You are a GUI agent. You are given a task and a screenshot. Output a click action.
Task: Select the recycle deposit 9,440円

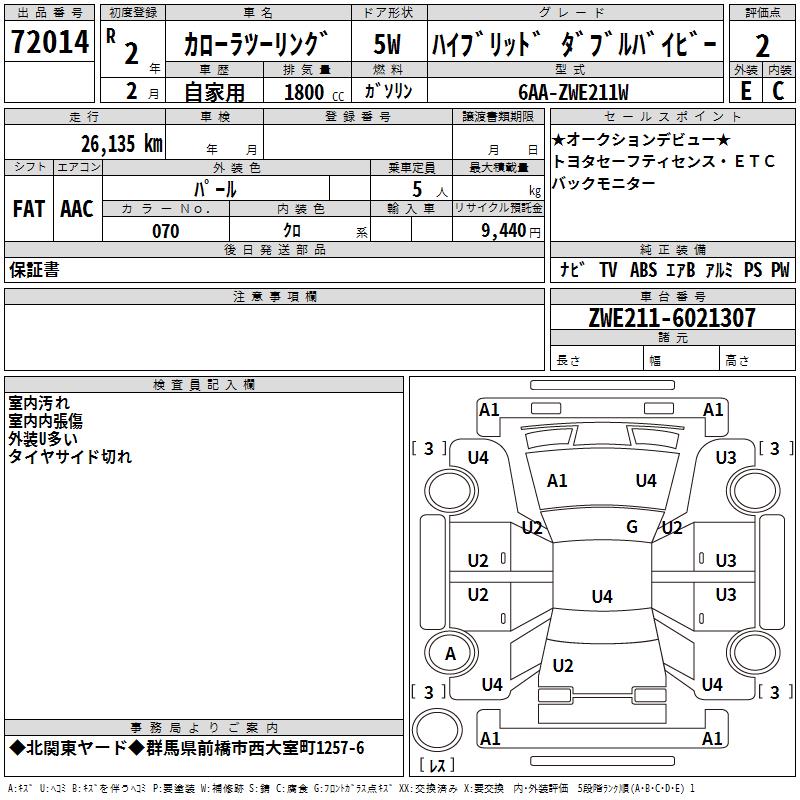[511, 231]
